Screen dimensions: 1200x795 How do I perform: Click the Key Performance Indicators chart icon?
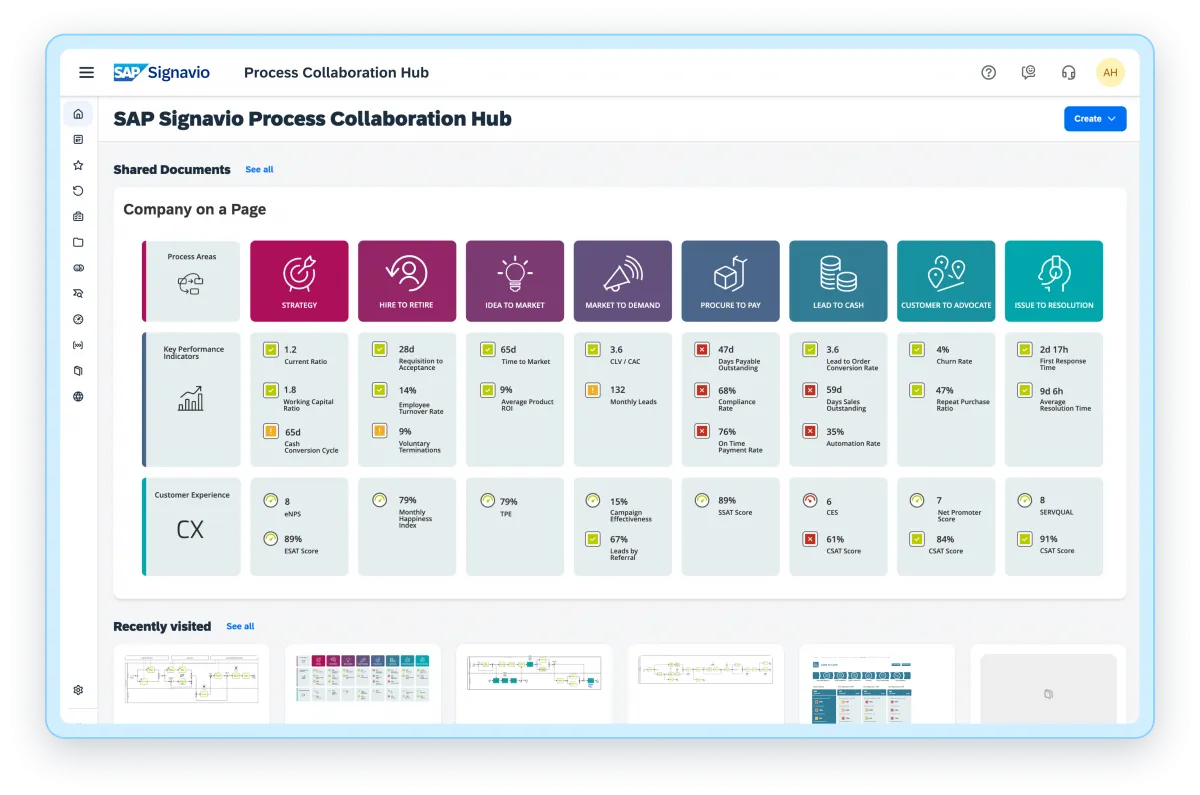click(190, 399)
